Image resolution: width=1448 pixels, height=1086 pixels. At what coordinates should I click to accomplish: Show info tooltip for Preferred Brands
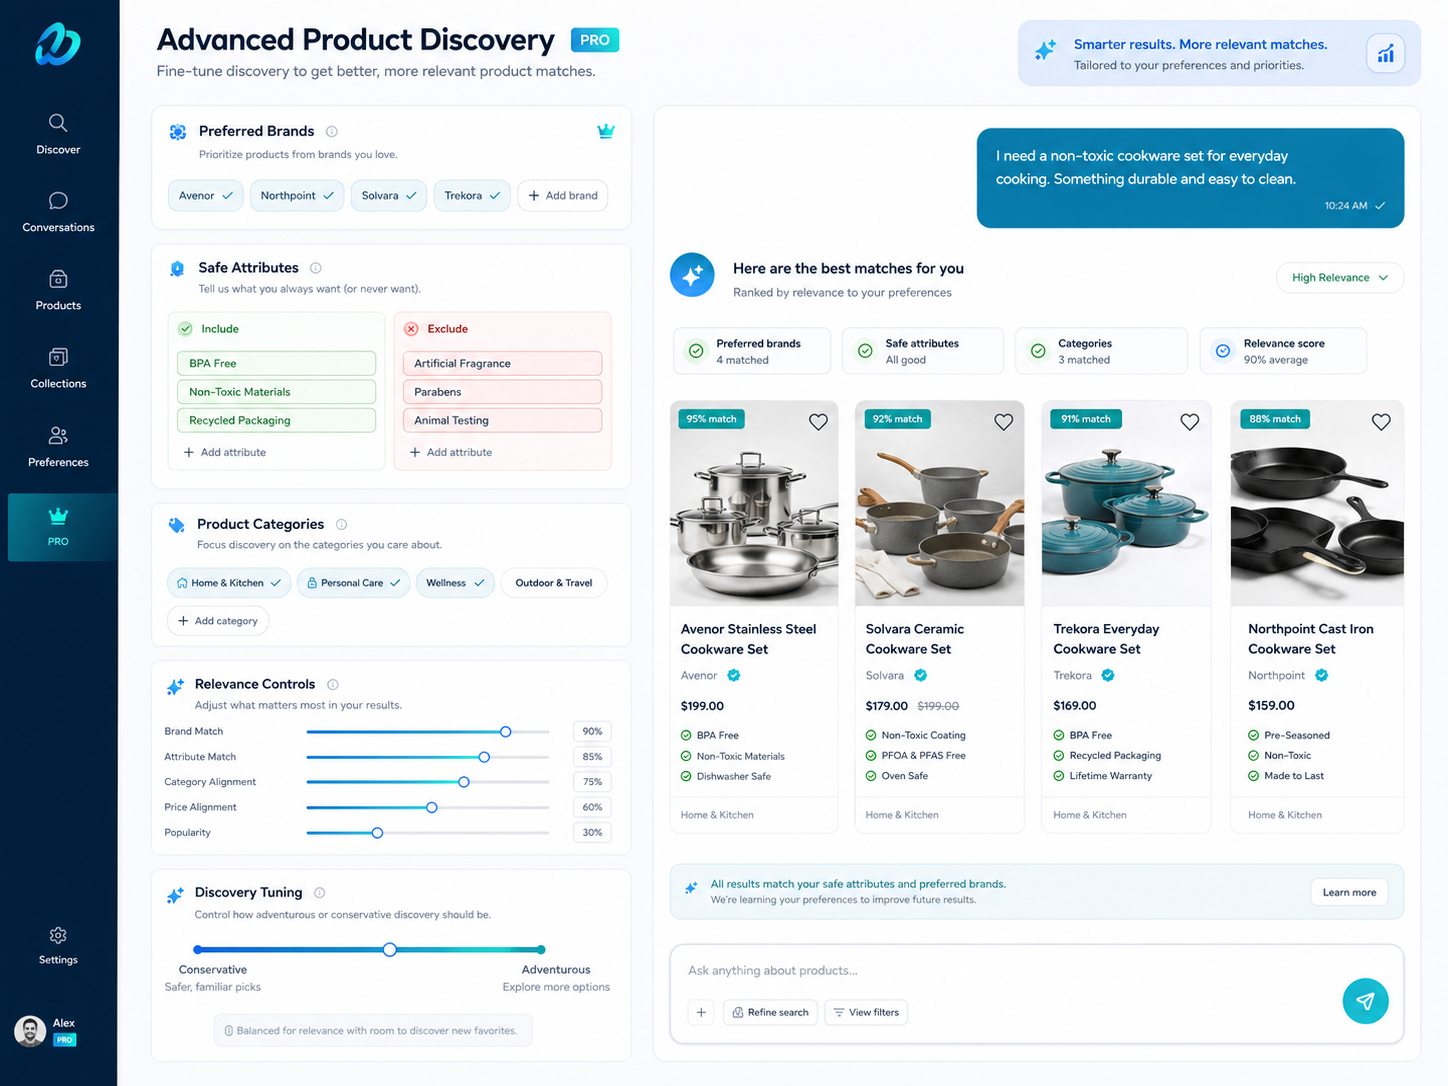(x=332, y=131)
